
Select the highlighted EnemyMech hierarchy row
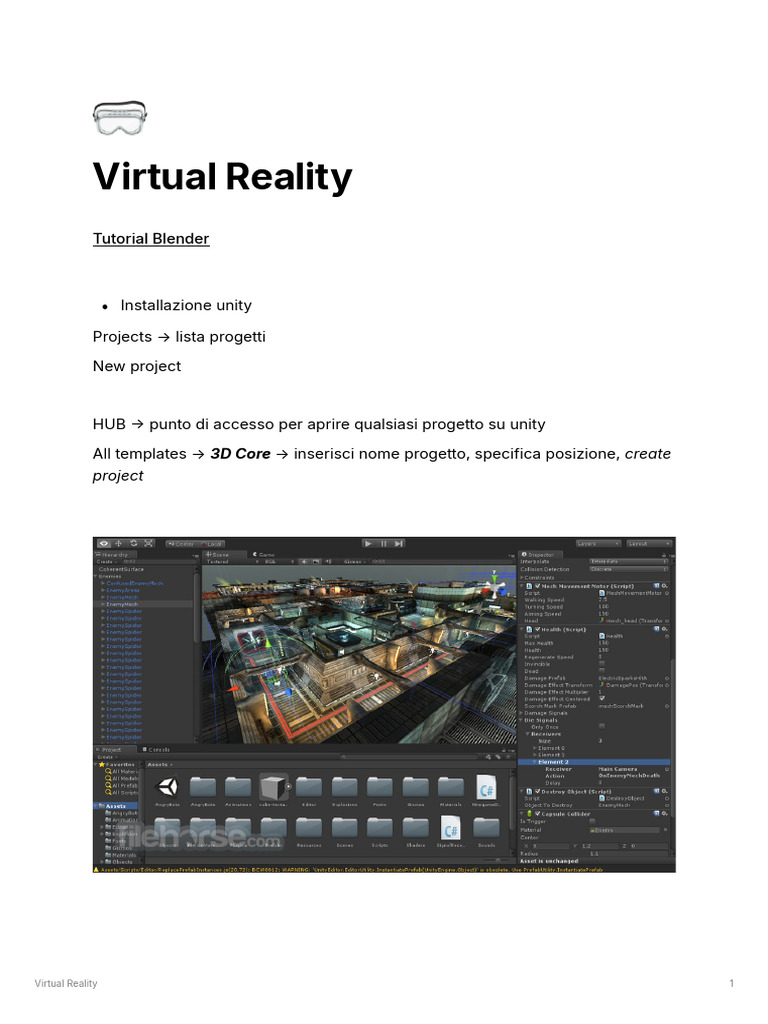144,605
